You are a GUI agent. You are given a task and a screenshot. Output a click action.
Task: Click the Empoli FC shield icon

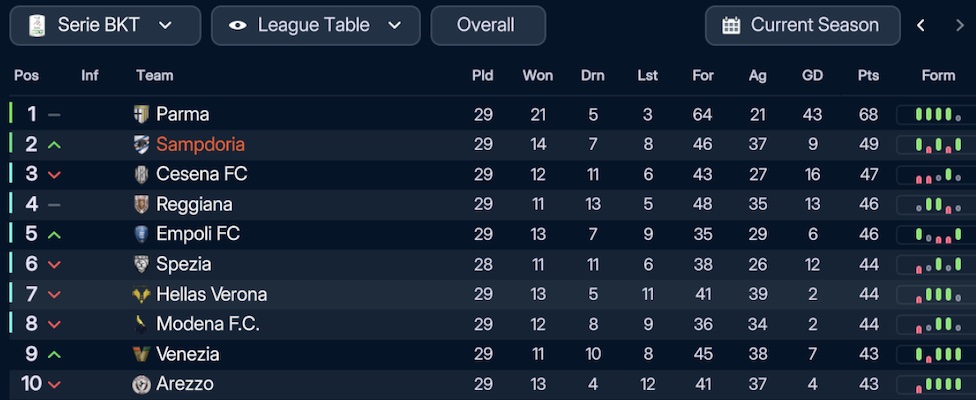(x=141, y=235)
